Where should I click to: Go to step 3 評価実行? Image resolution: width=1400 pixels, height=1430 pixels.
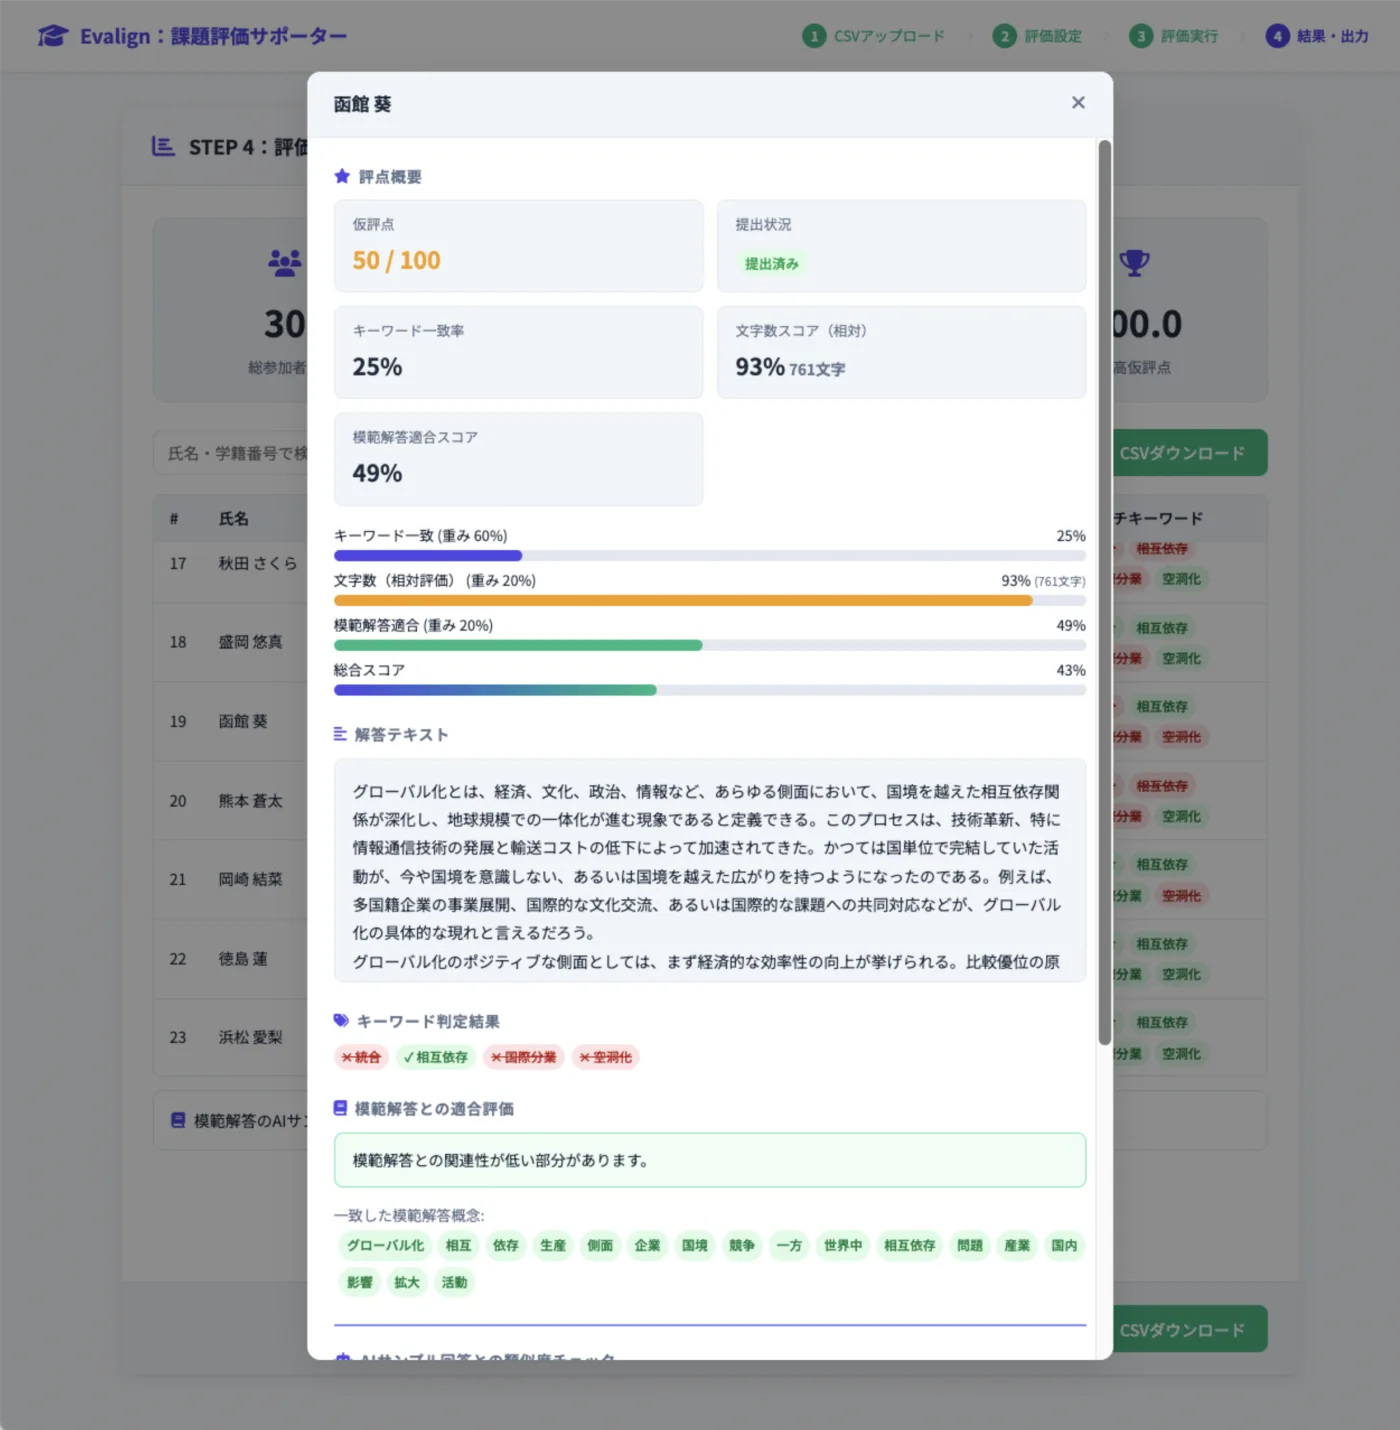coord(1174,36)
